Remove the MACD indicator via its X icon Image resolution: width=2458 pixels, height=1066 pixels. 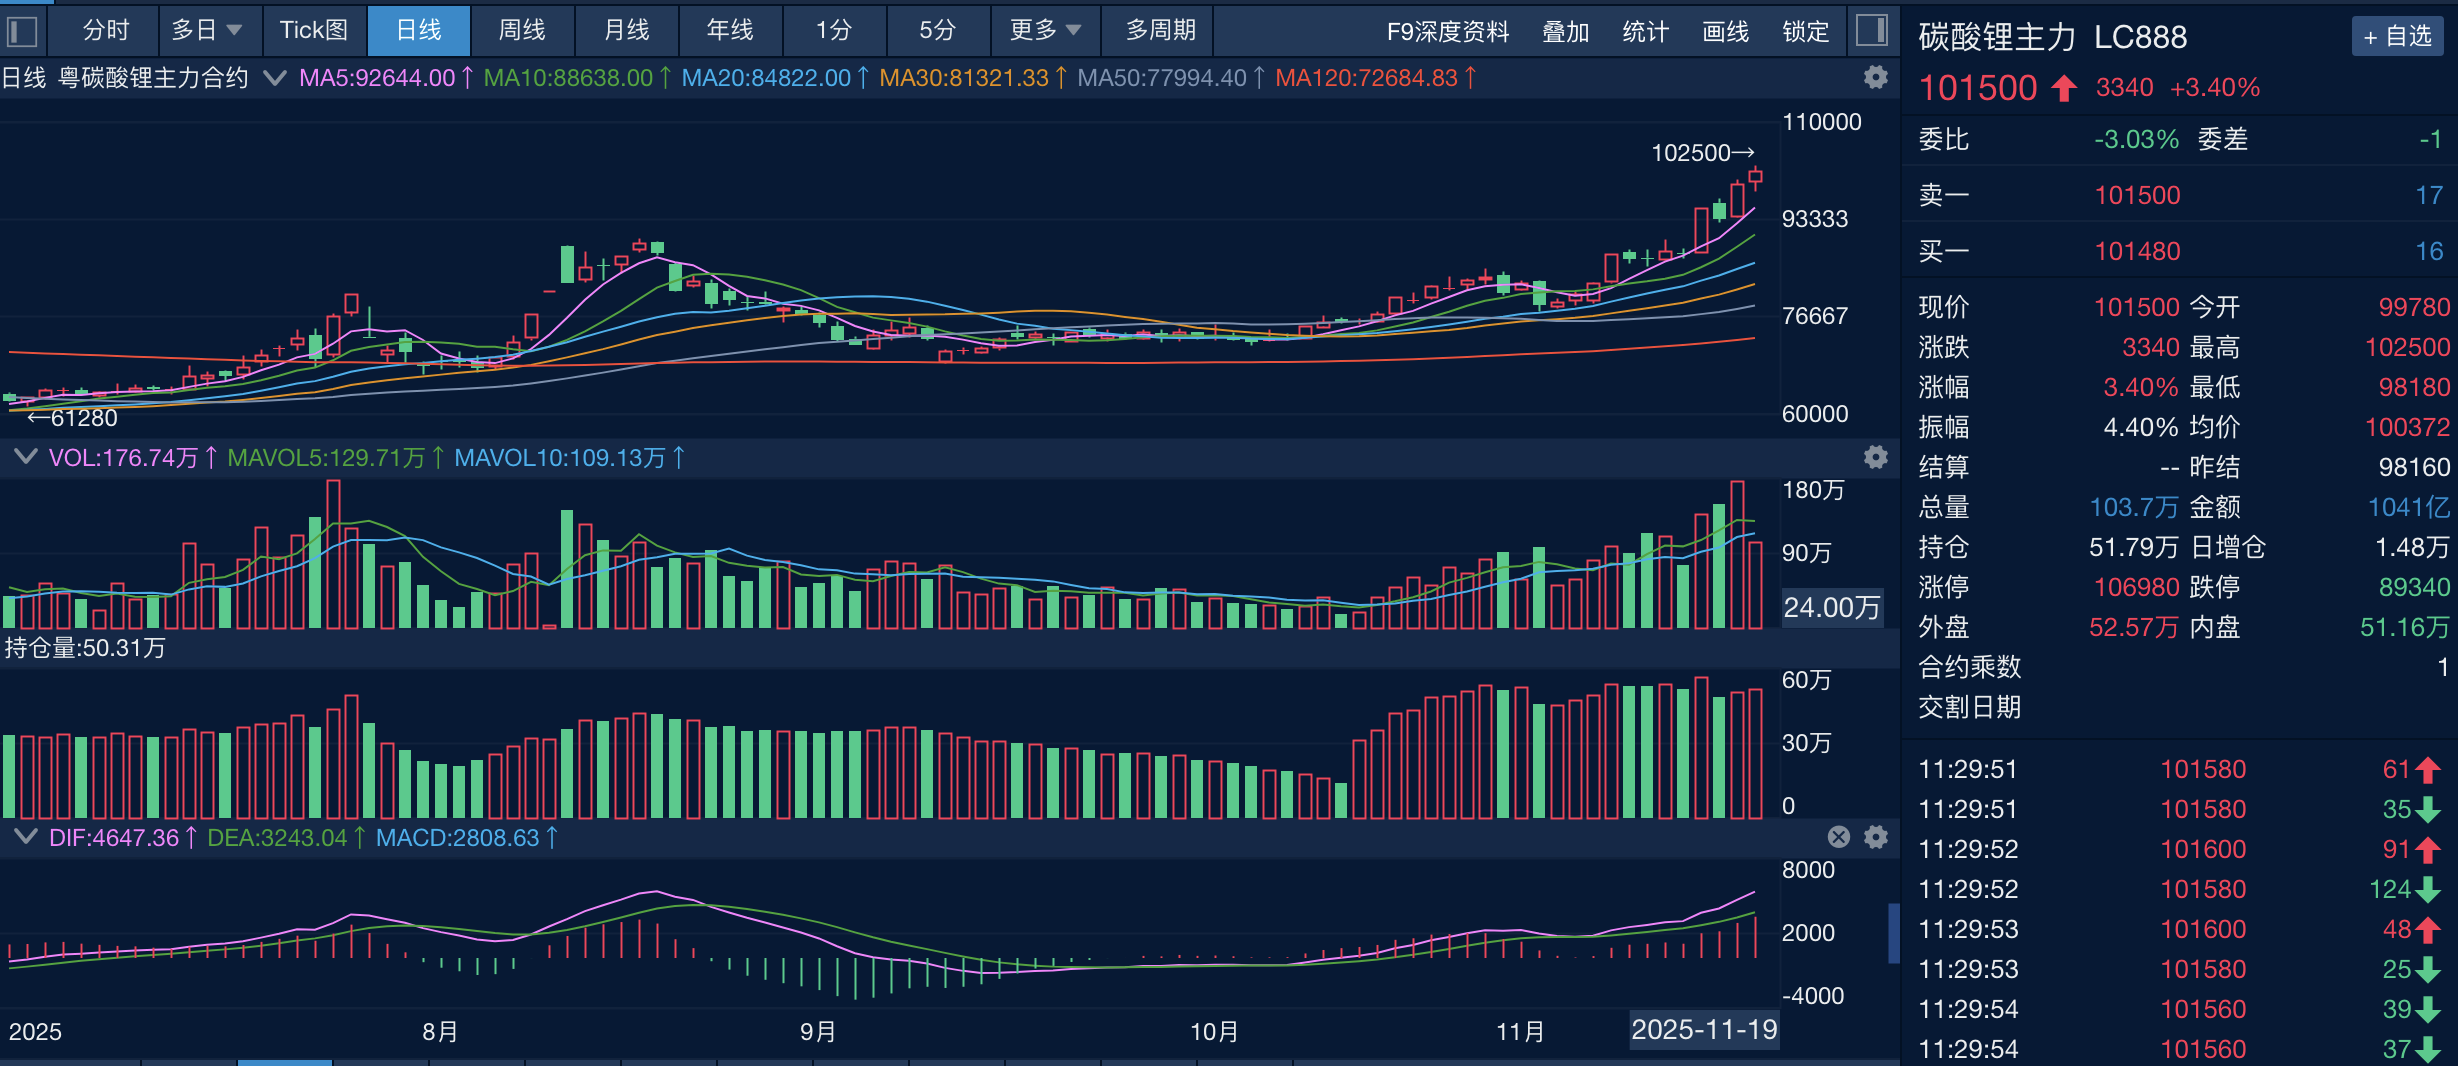pos(1838,838)
